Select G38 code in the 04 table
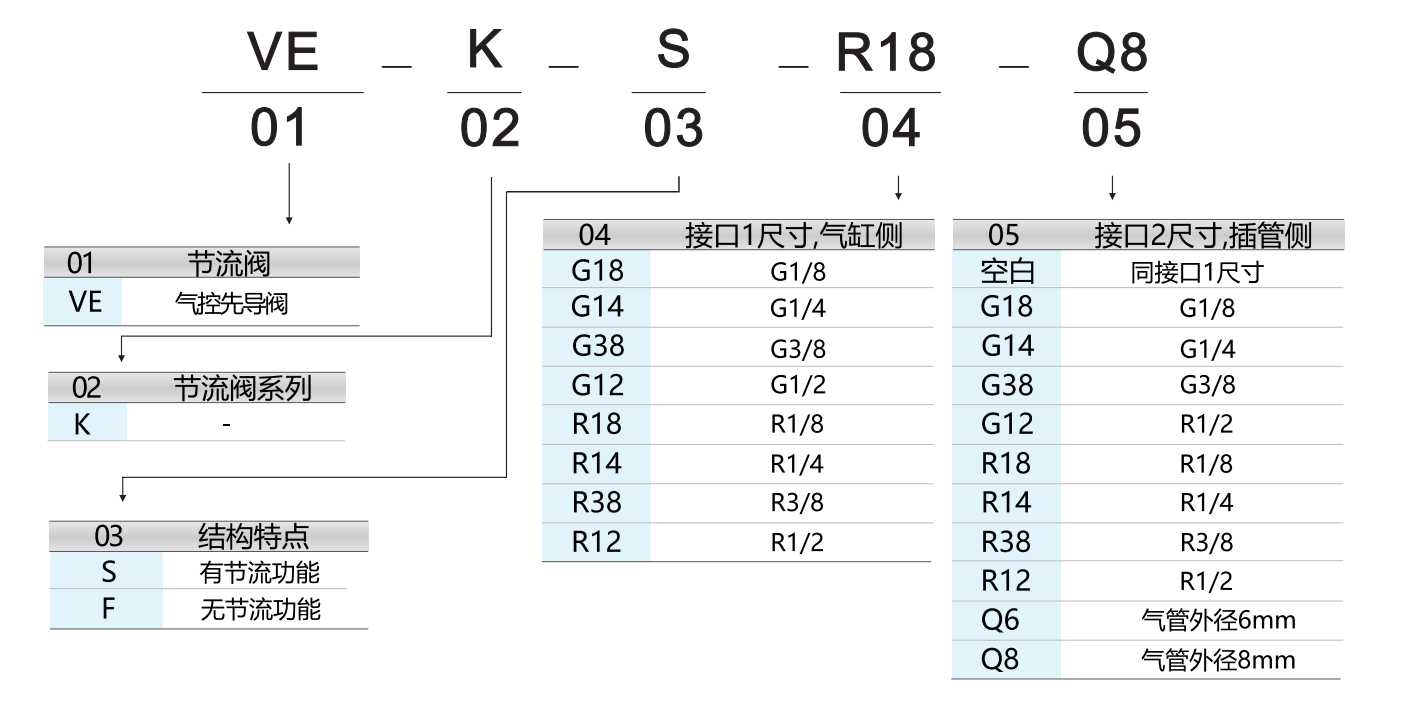 tap(598, 346)
